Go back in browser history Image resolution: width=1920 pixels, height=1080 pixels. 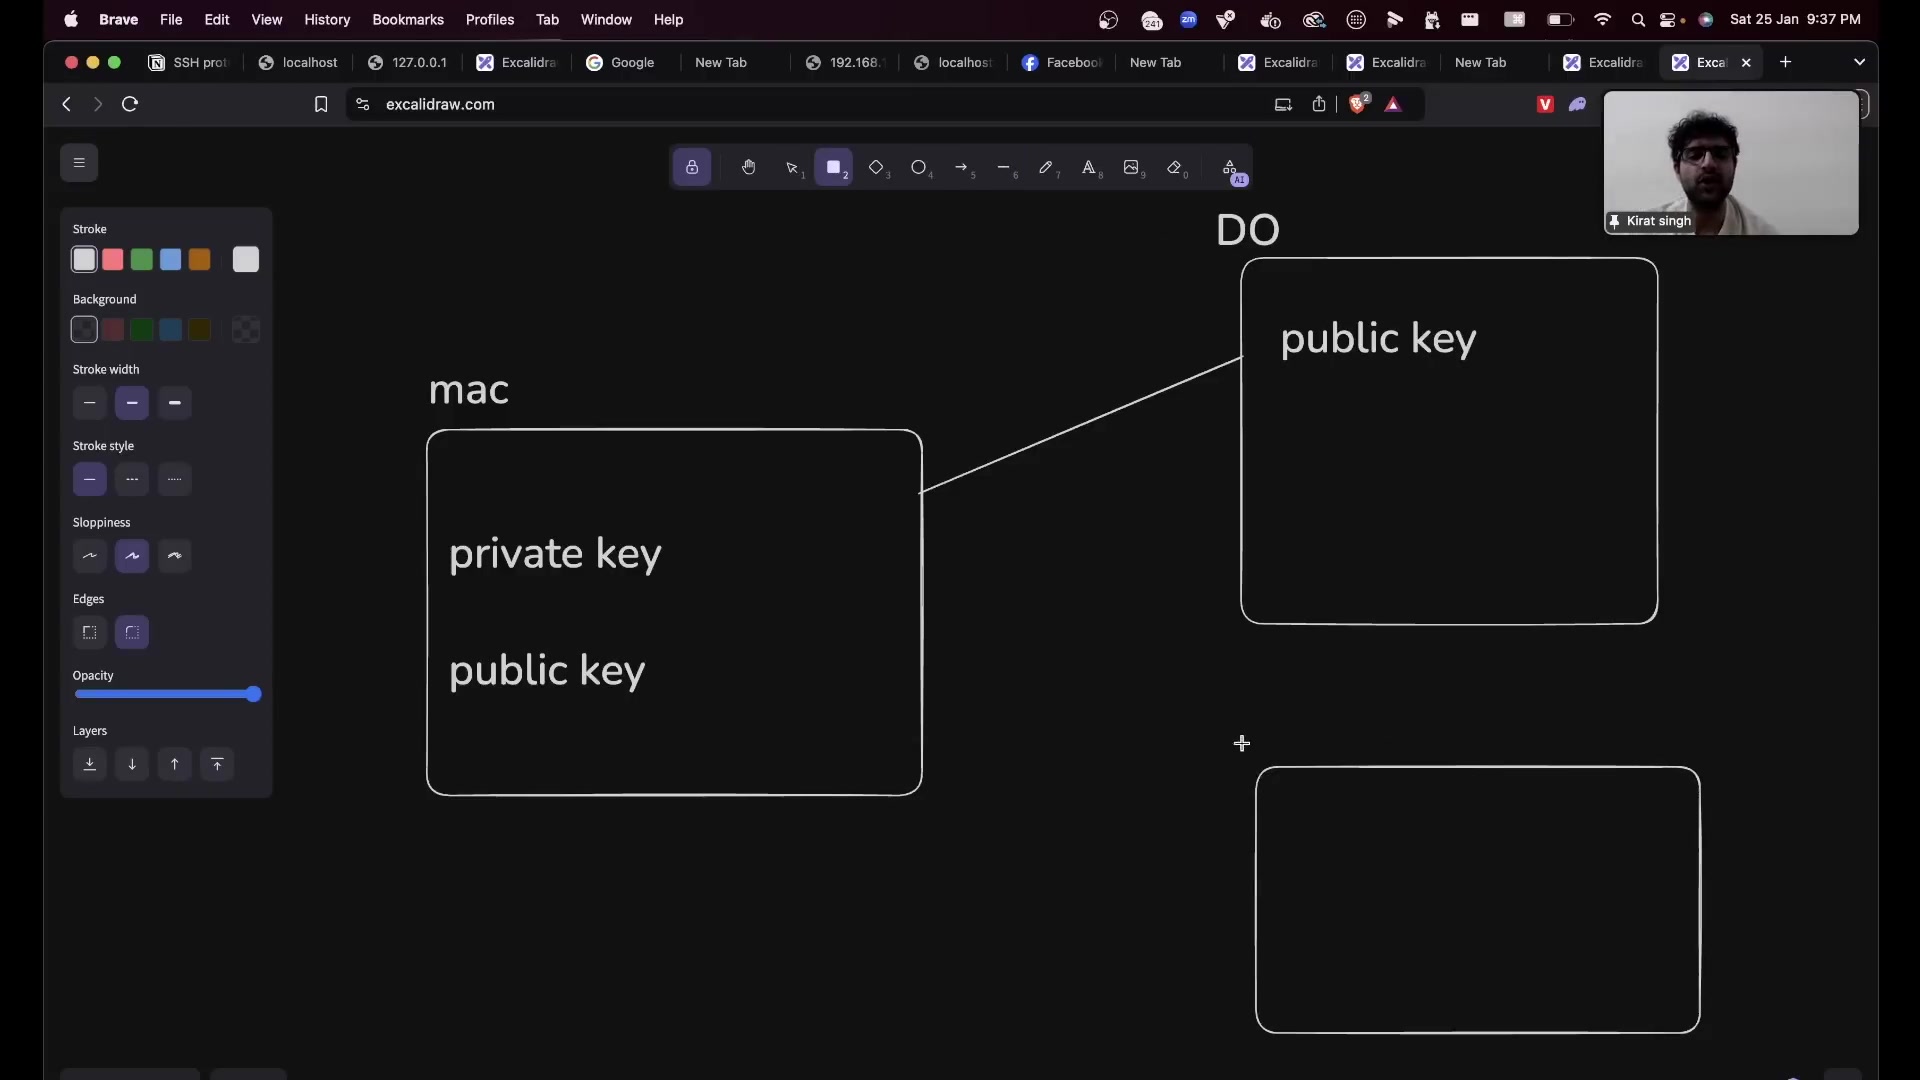(66, 104)
